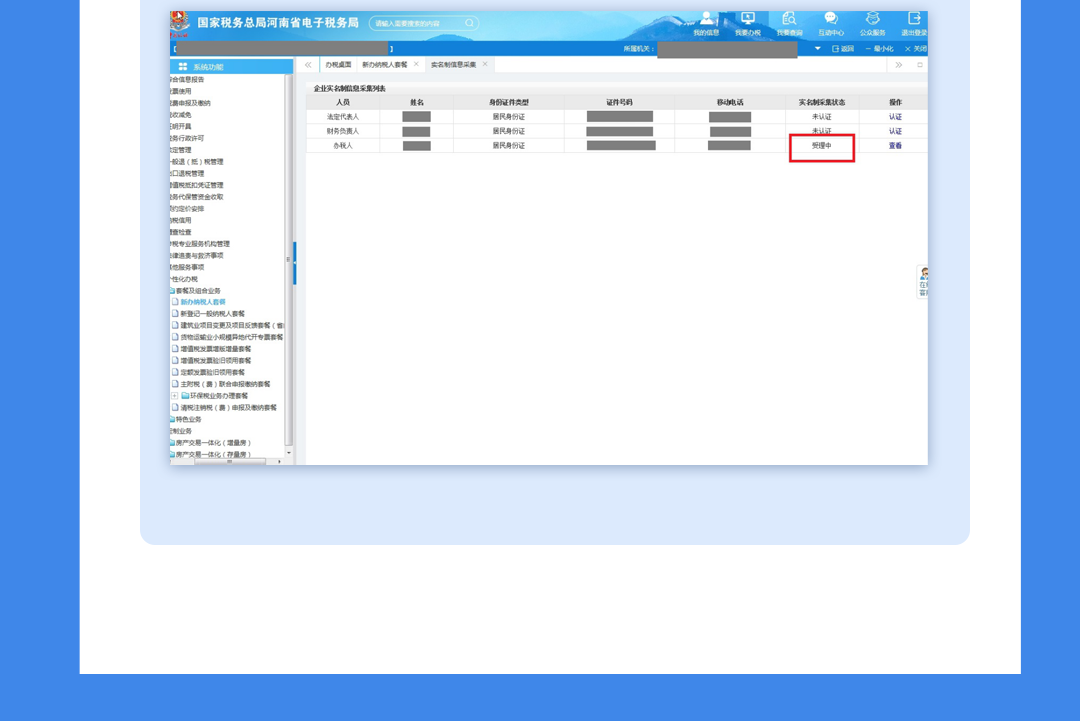The image size is (1080, 721).
Task: Click the 退出登录 logout icon
Action: coord(914,19)
